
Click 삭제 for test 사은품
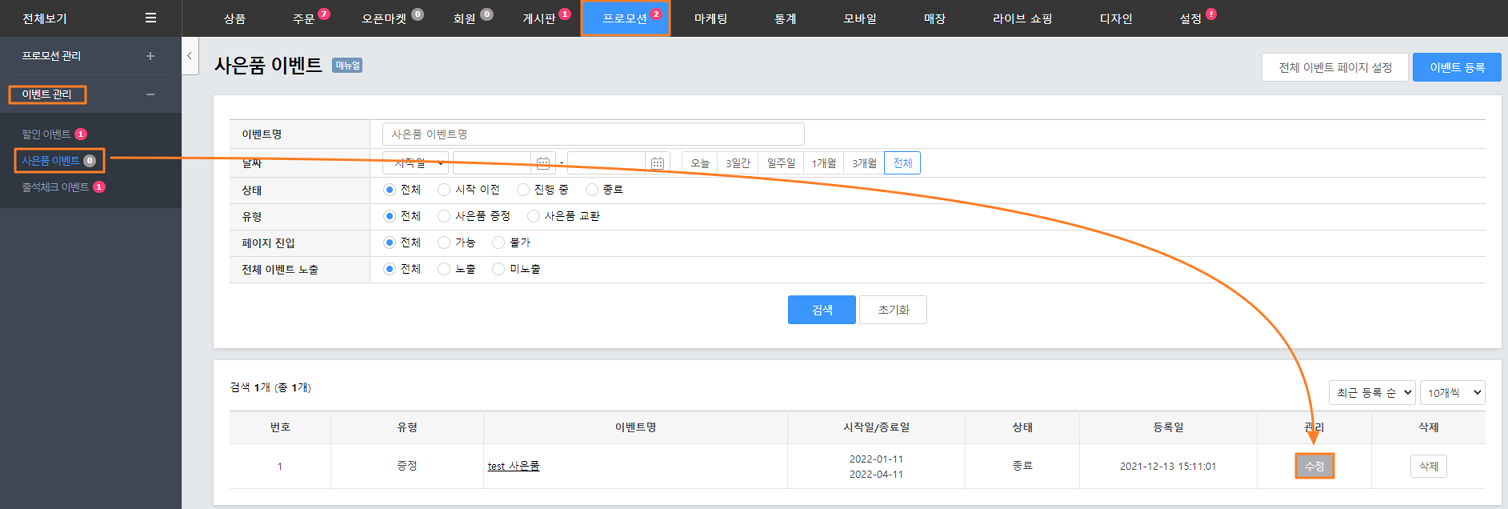(1428, 466)
